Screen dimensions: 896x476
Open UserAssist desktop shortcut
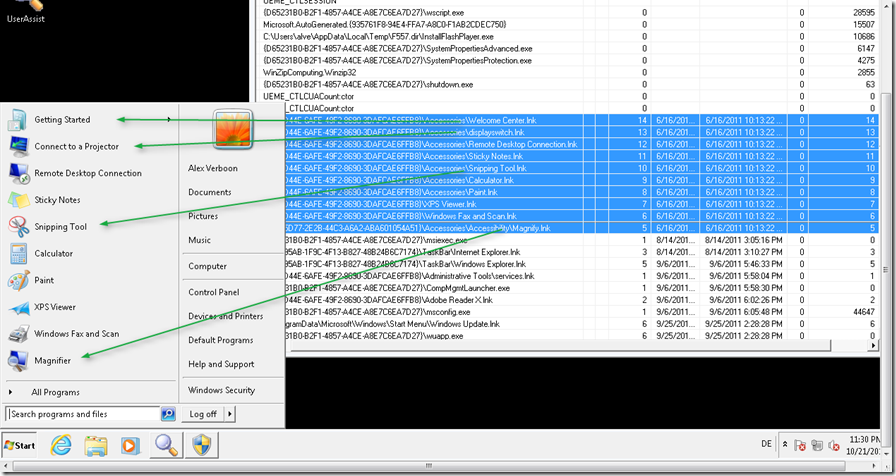26,11
